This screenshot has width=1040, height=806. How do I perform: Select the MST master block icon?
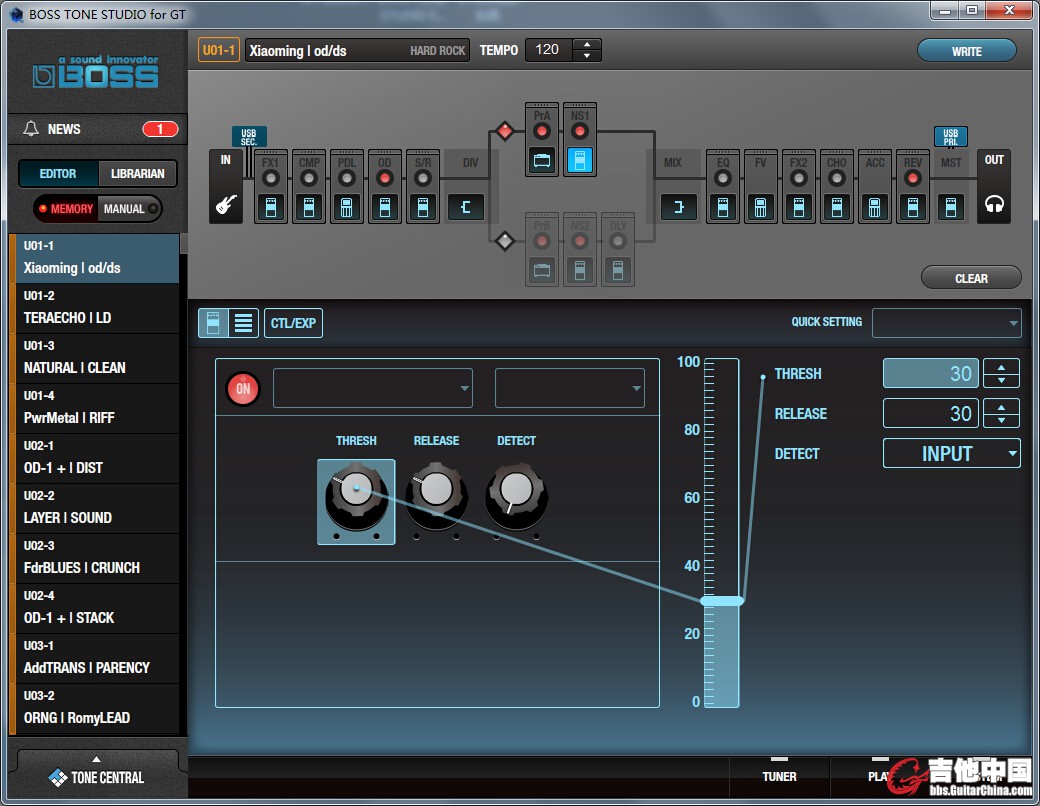click(x=951, y=208)
